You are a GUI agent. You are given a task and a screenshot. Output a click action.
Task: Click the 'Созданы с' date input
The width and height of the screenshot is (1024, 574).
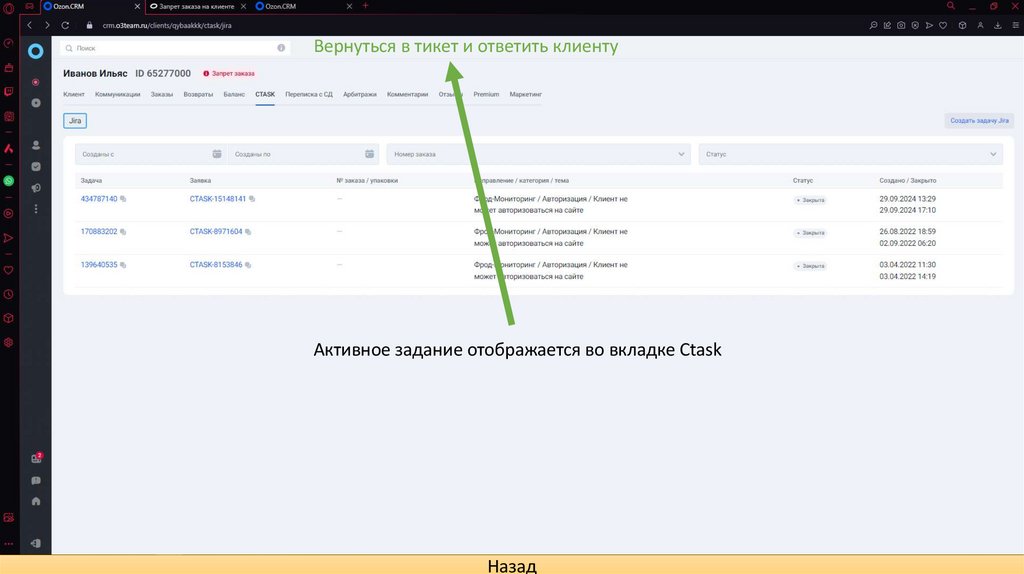150,154
